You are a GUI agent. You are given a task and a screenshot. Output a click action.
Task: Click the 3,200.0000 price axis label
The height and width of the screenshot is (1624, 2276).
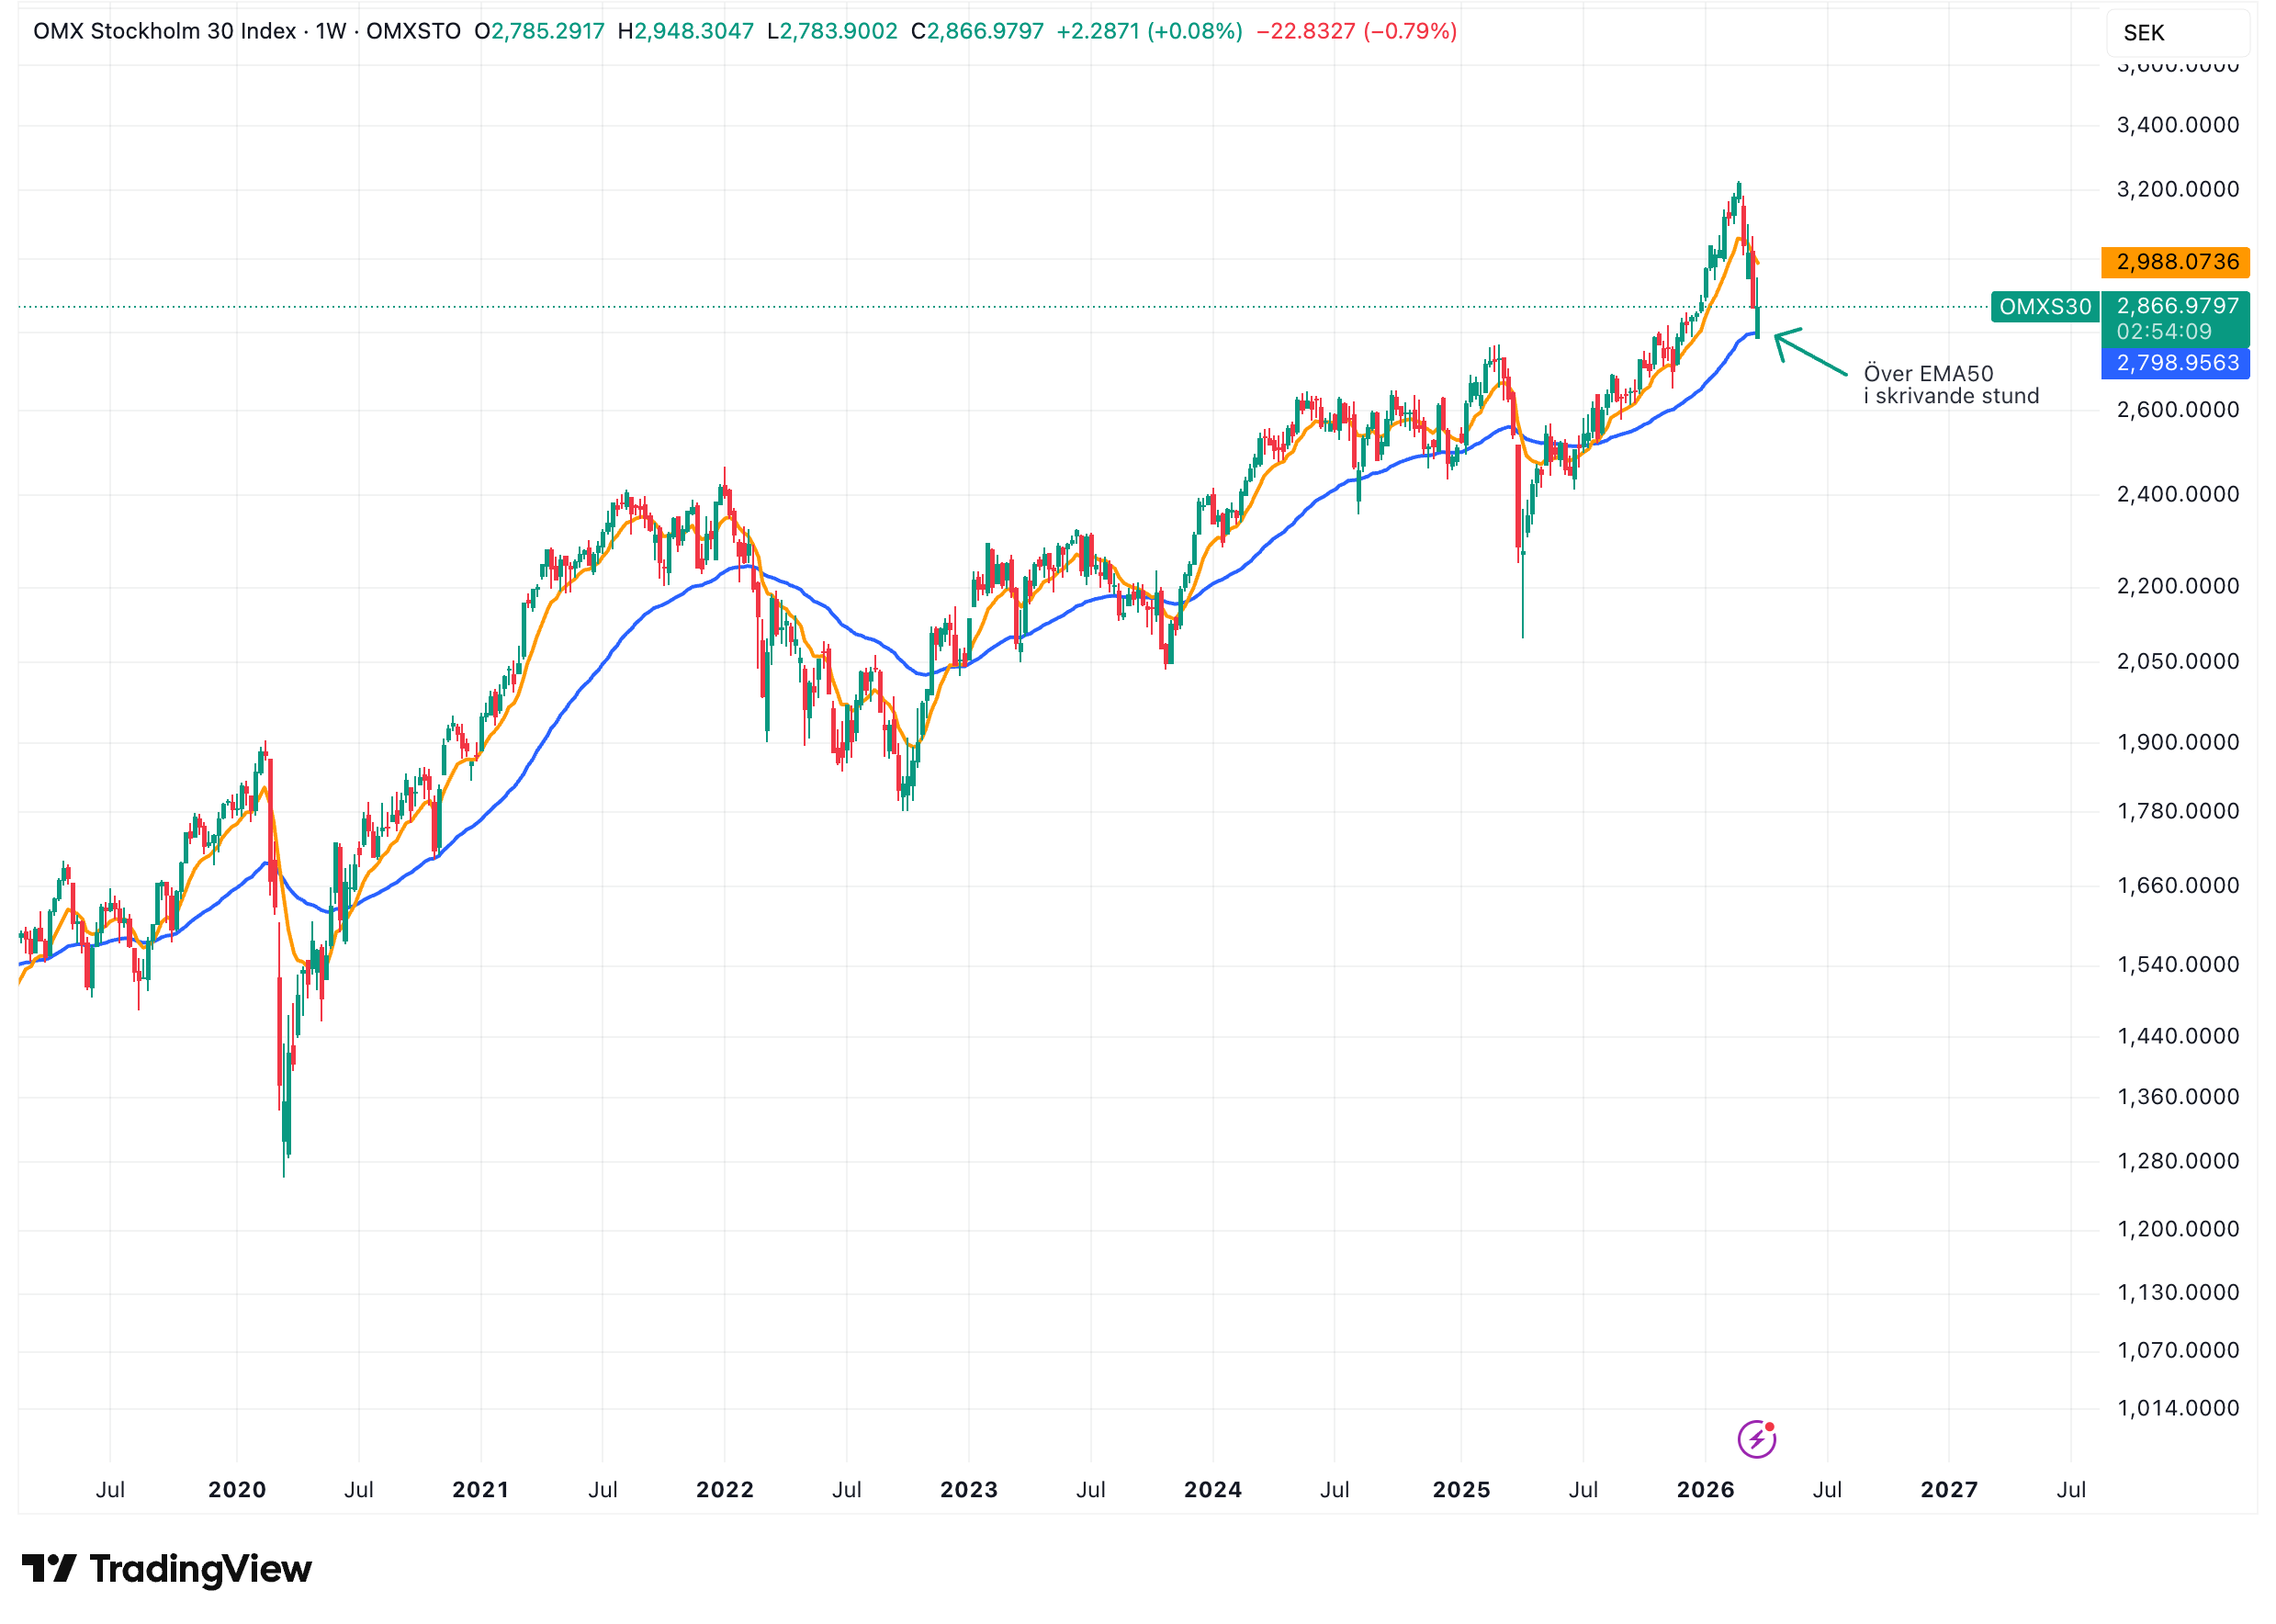pos(2177,190)
